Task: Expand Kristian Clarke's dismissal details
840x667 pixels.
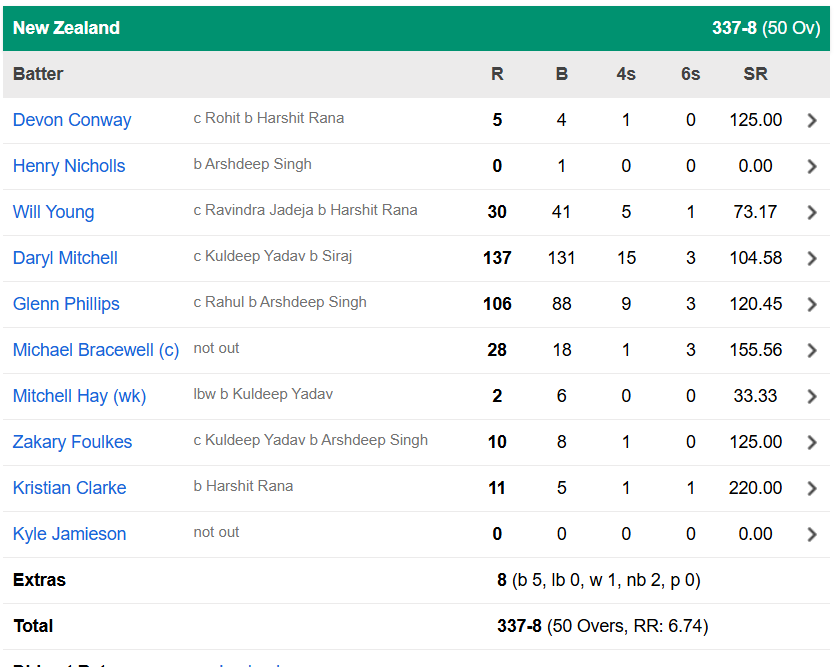Action: point(812,488)
